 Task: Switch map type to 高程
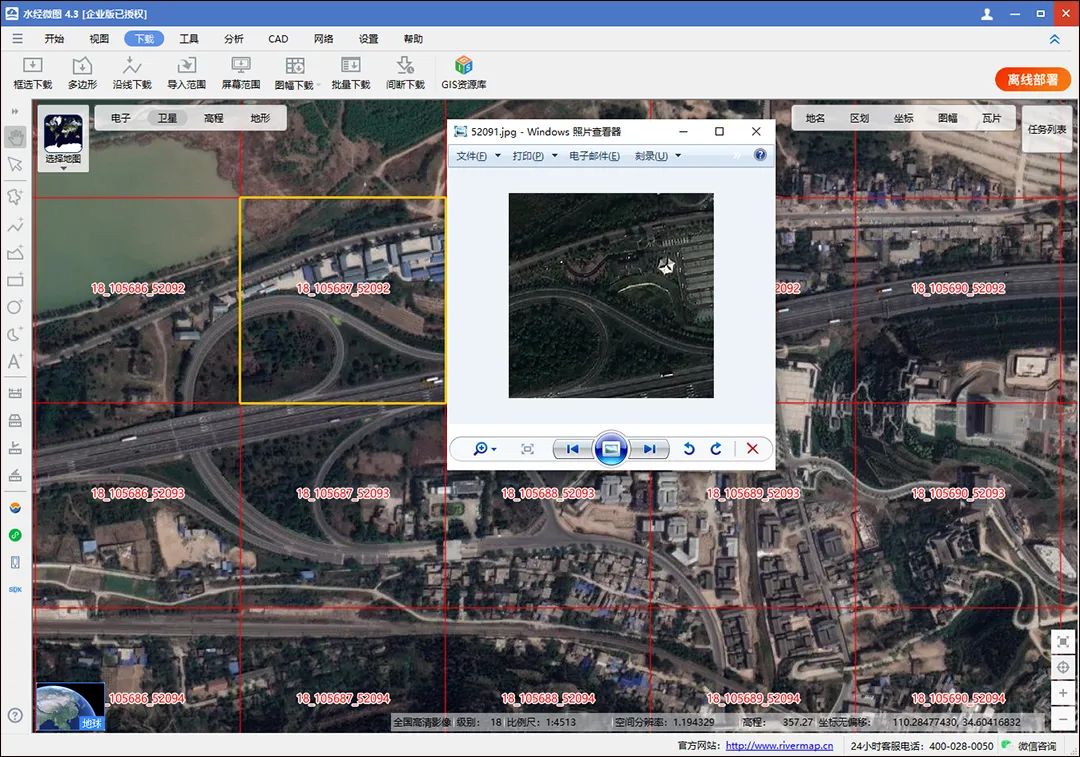pos(214,118)
